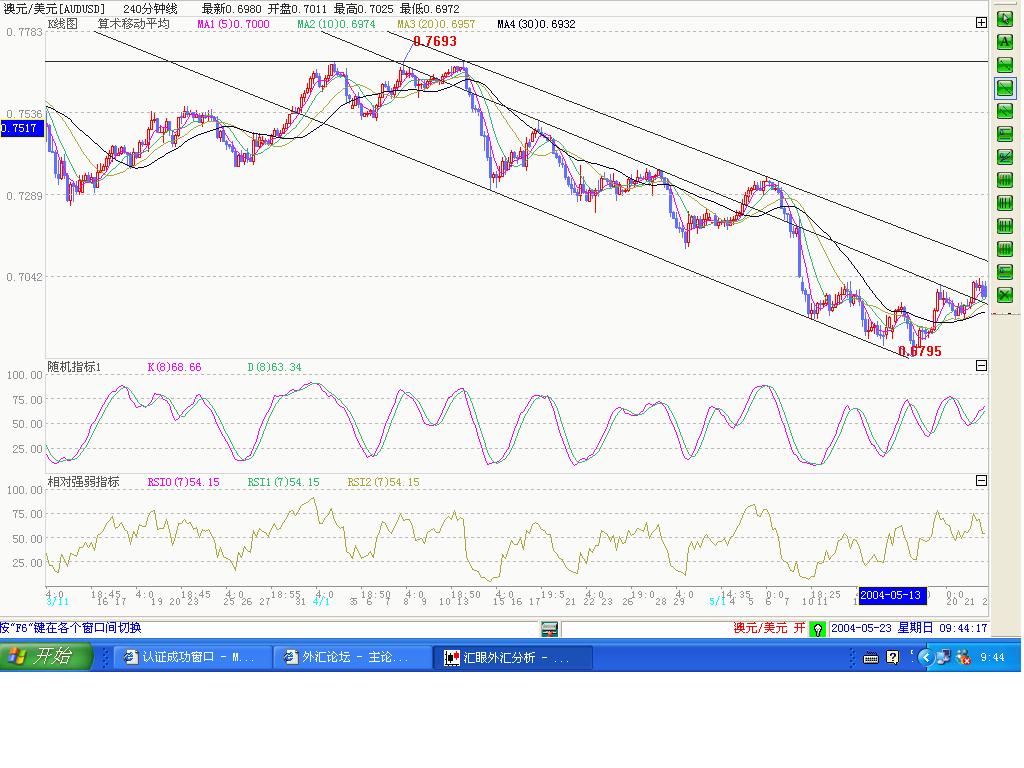Click the messenger tray icon with red X
Image resolution: width=1024 pixels, height=768 pixels.
click(963, 658)
